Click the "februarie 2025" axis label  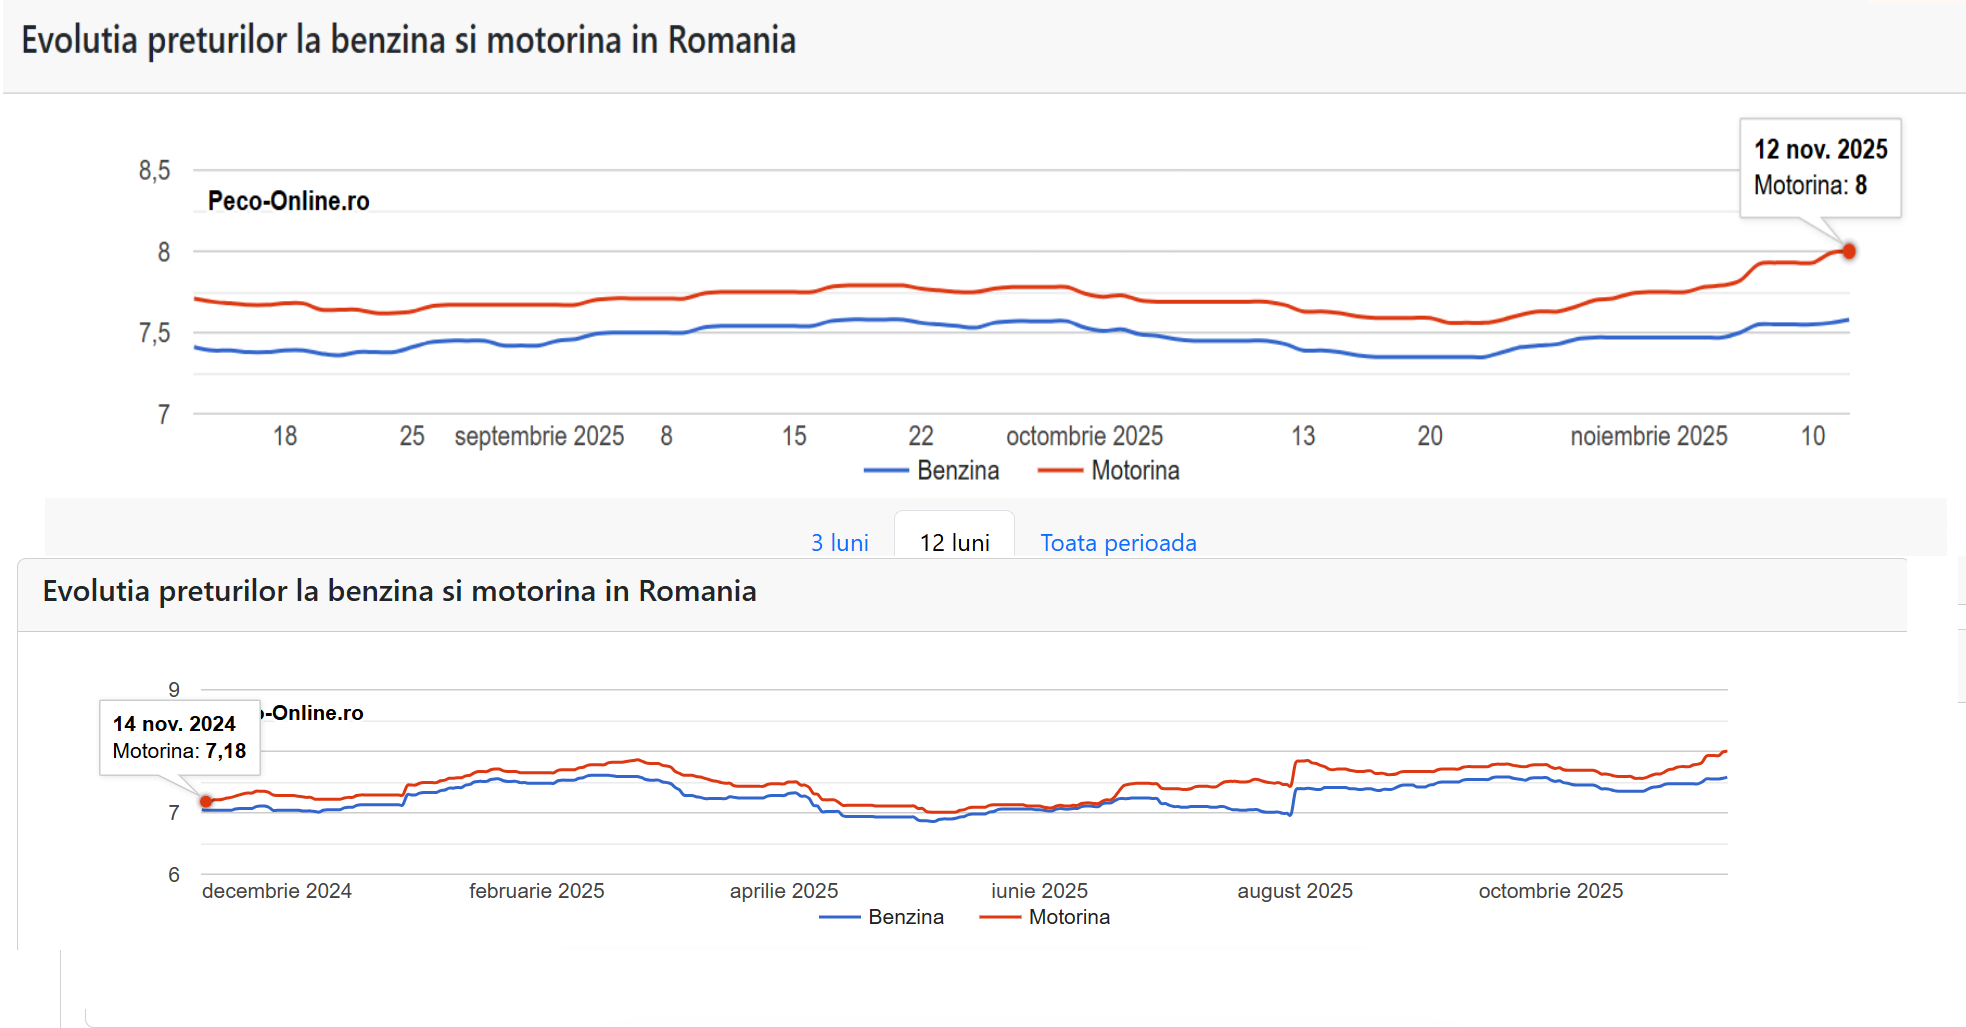(x=536, y=891)
